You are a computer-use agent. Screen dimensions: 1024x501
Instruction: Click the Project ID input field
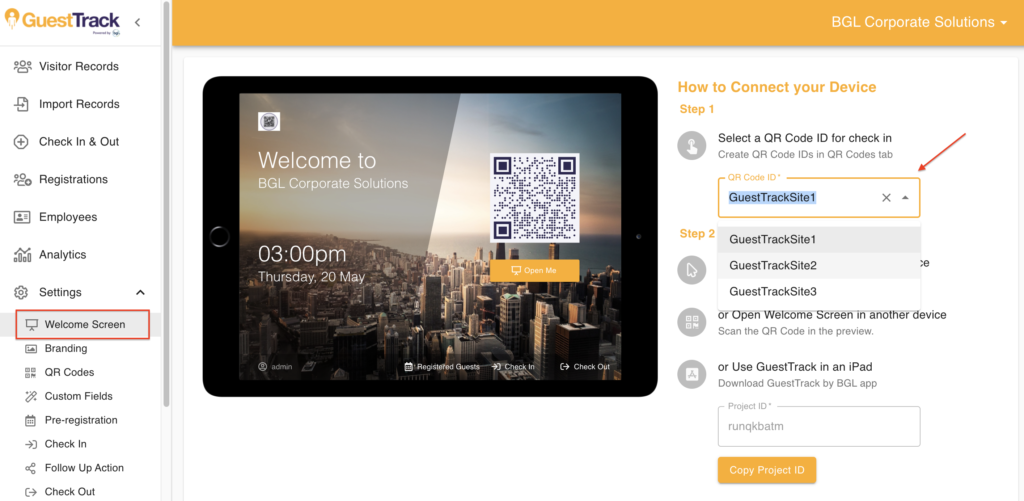pos(818,426)
